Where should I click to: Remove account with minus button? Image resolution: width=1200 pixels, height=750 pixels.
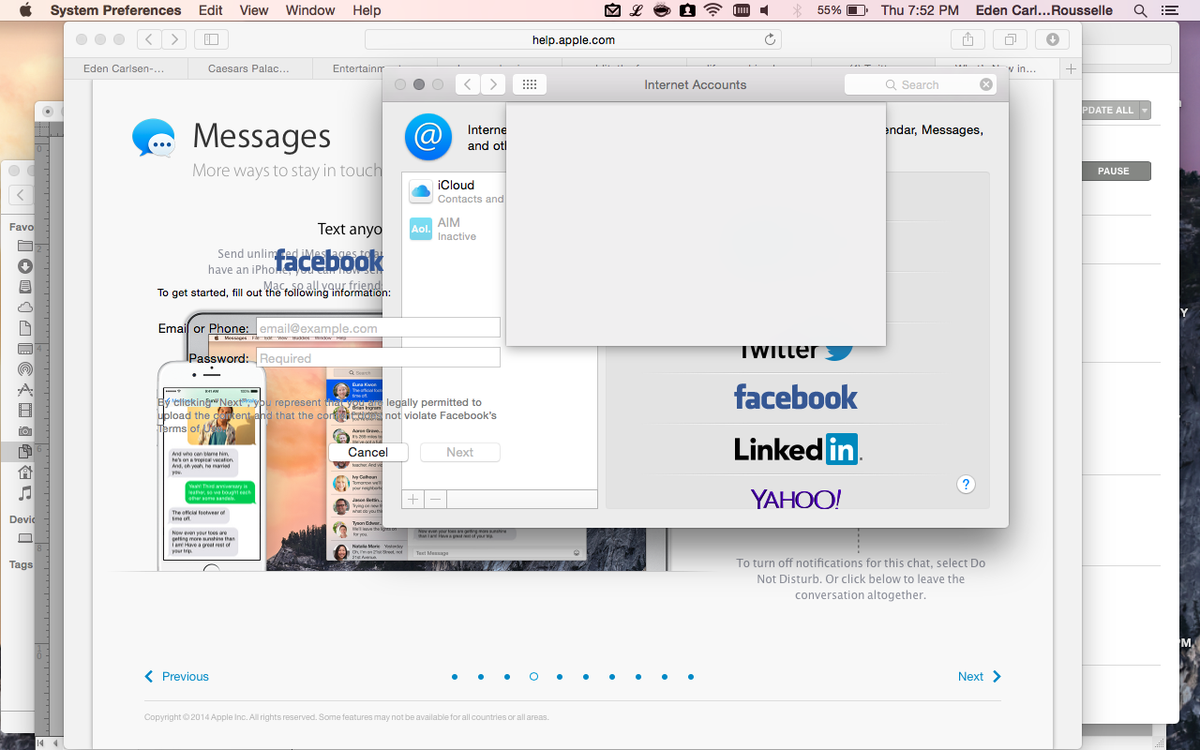pyautogui.click(x=436, y=499)
